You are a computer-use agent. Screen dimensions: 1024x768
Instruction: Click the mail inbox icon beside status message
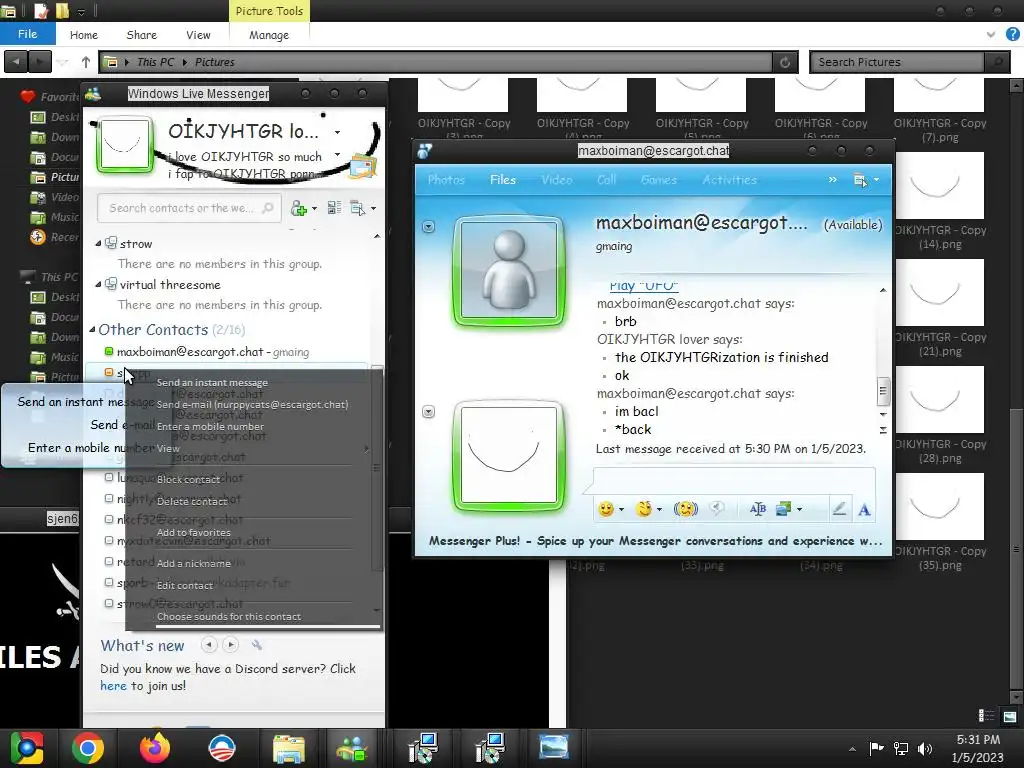(362, 167)
